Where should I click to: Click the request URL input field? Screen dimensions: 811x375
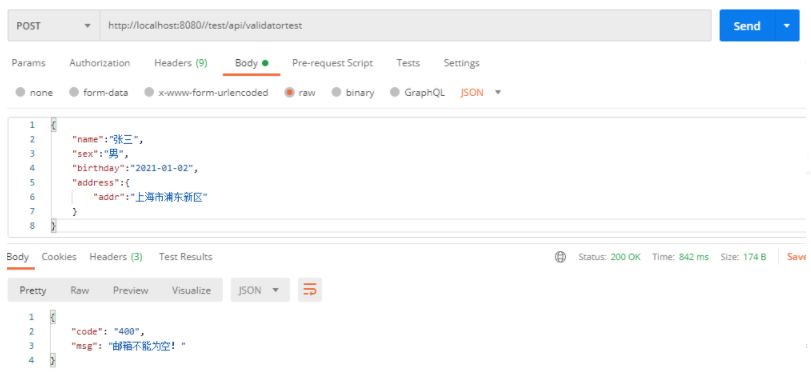406,25
